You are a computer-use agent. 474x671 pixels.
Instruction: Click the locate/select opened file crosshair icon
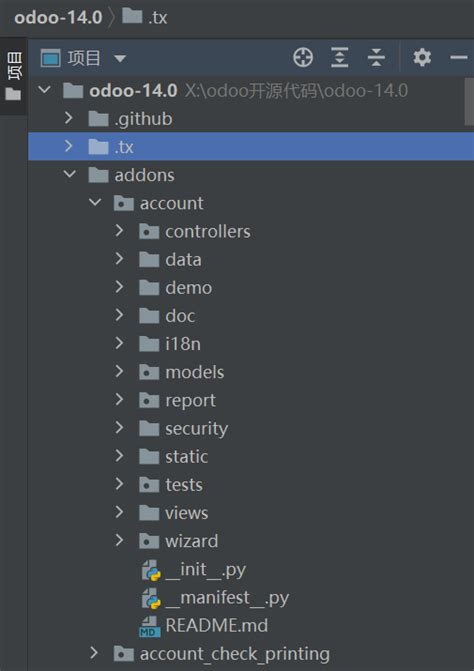(x=303, y=57)
